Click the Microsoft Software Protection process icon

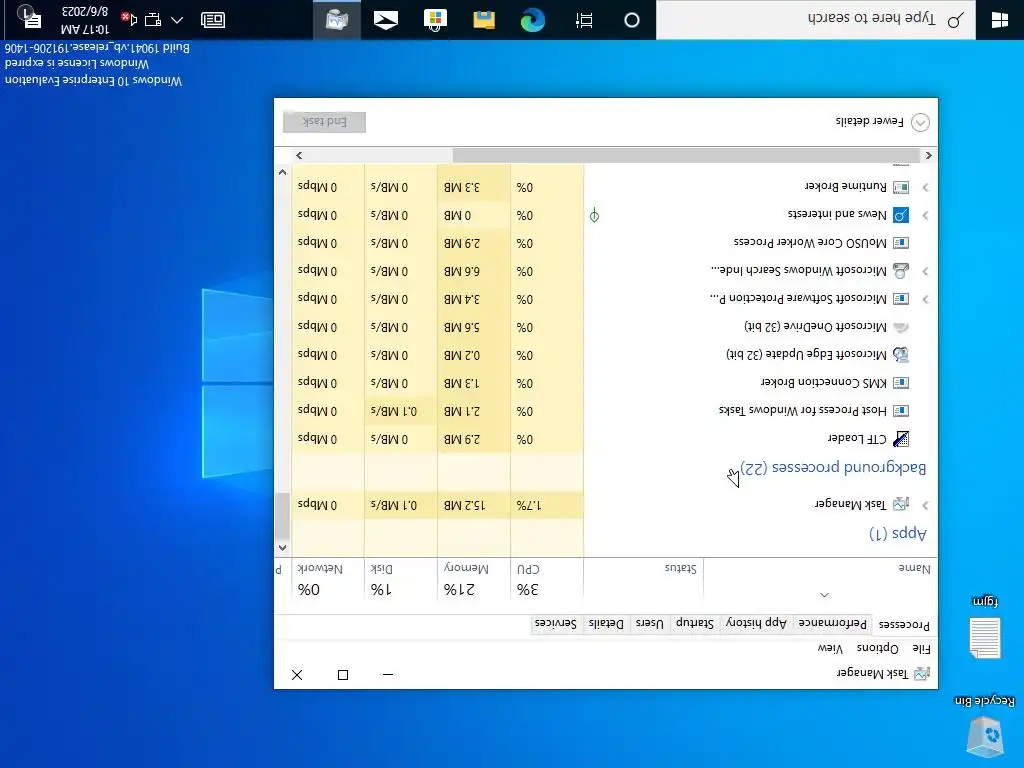pyautogui.click(x=901, y=298)
